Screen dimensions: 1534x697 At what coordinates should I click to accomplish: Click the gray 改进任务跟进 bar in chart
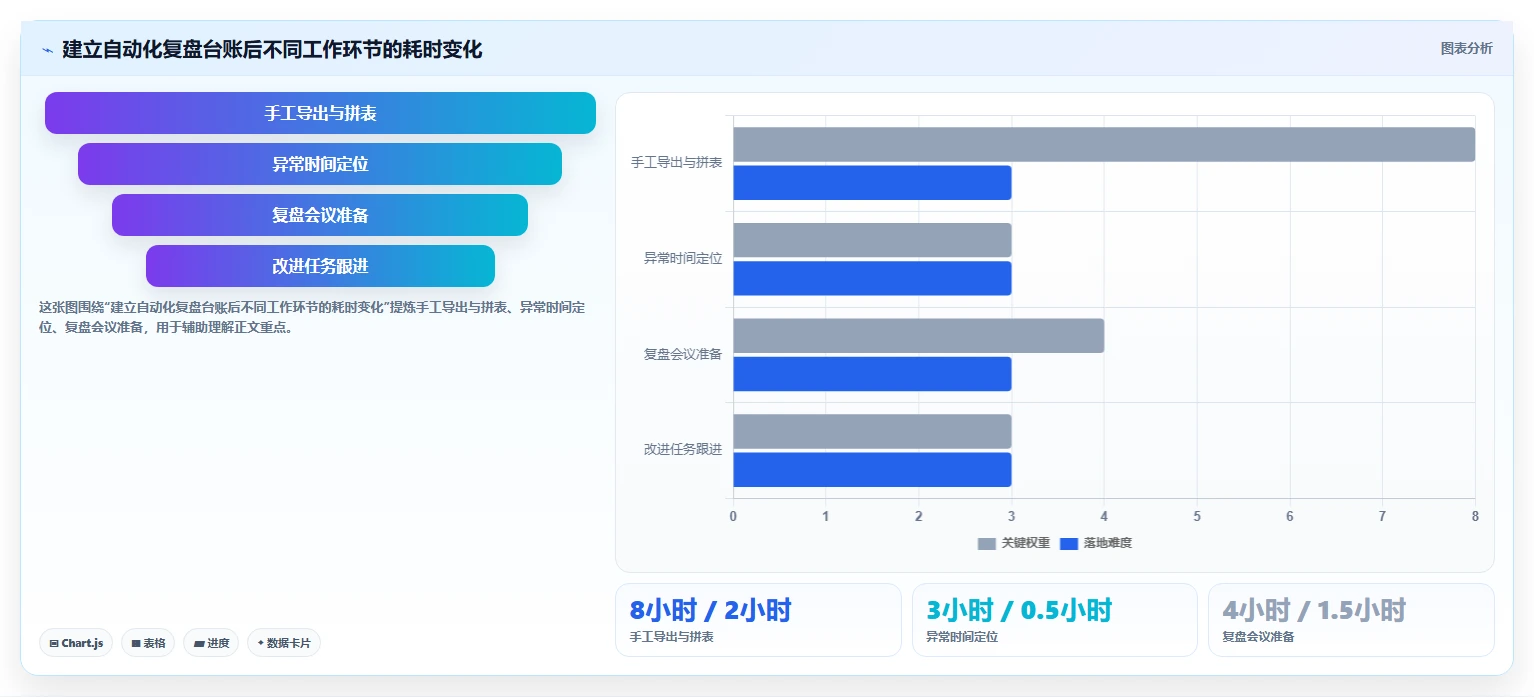pyautogui.click(x=872, y=431)
